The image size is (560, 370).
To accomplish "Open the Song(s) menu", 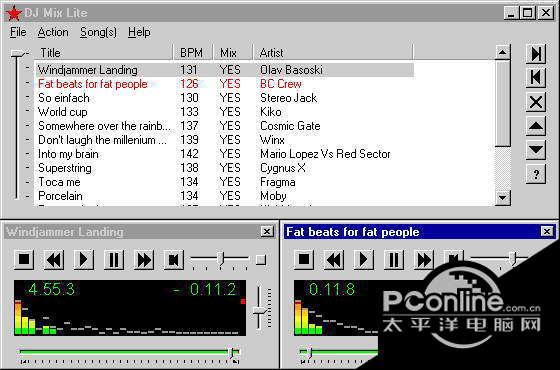I will point(98,32).
